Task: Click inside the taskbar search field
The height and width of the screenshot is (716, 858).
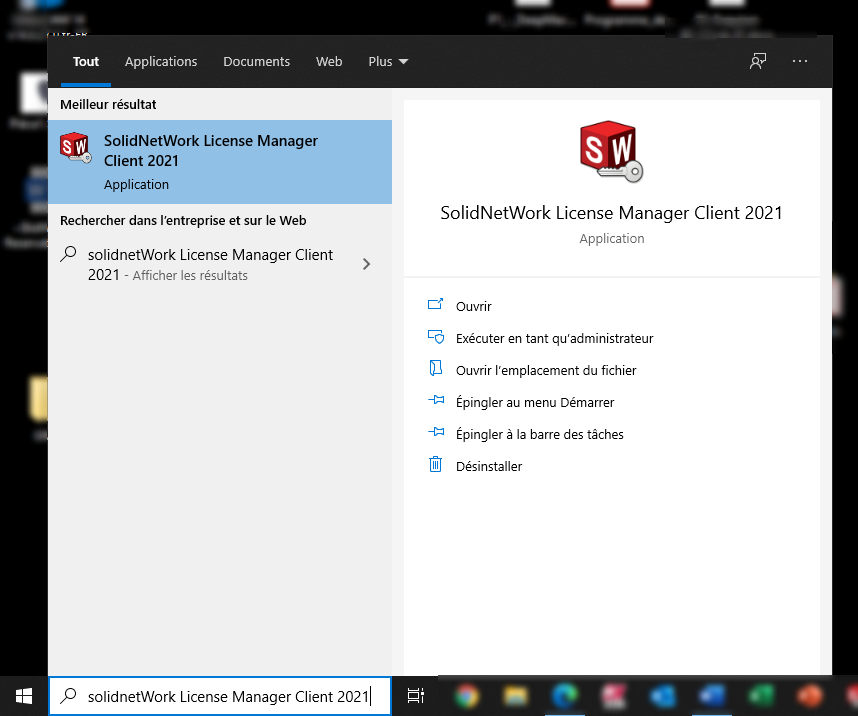Action: point(220,696)
